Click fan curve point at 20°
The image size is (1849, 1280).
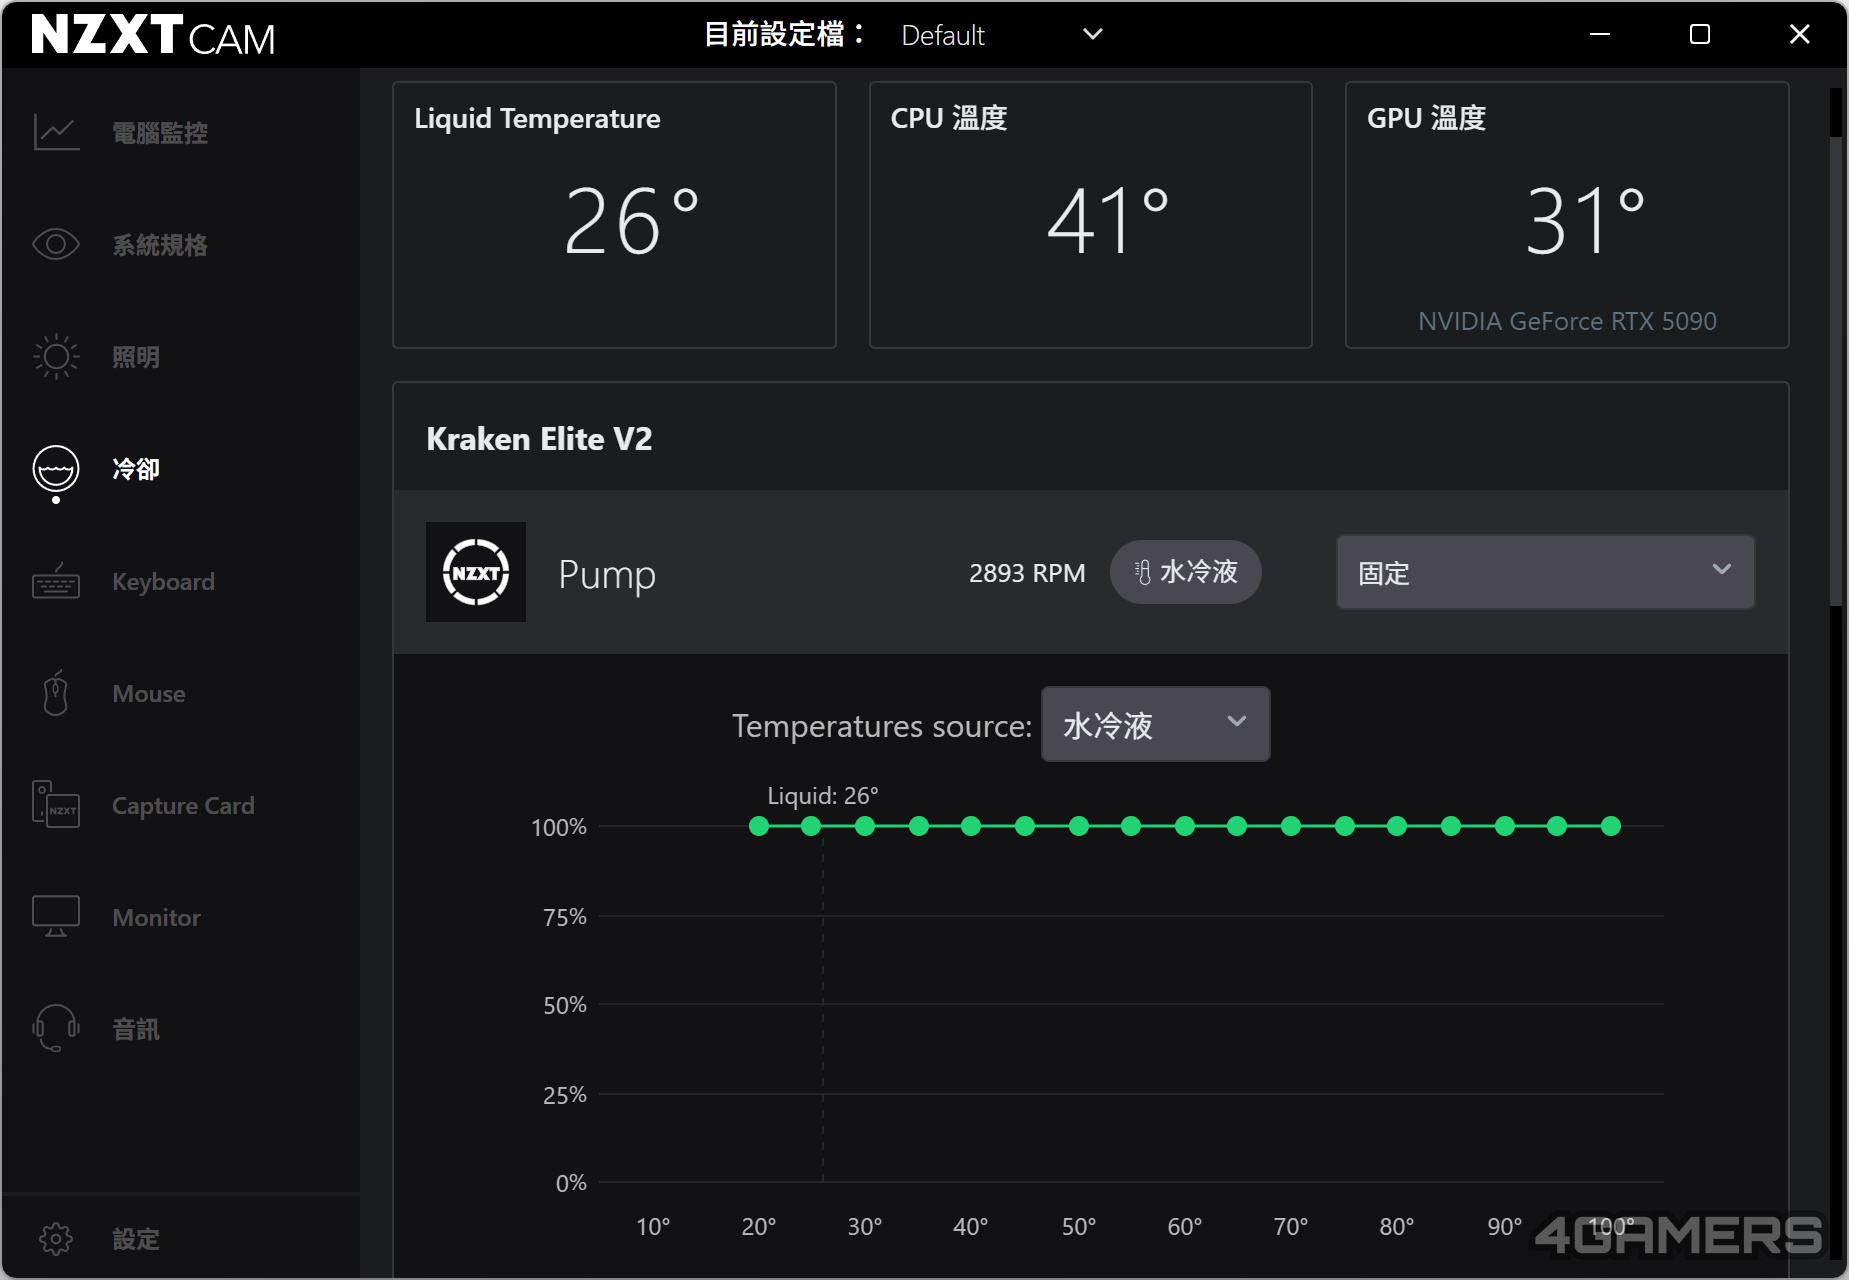point(759,826)
